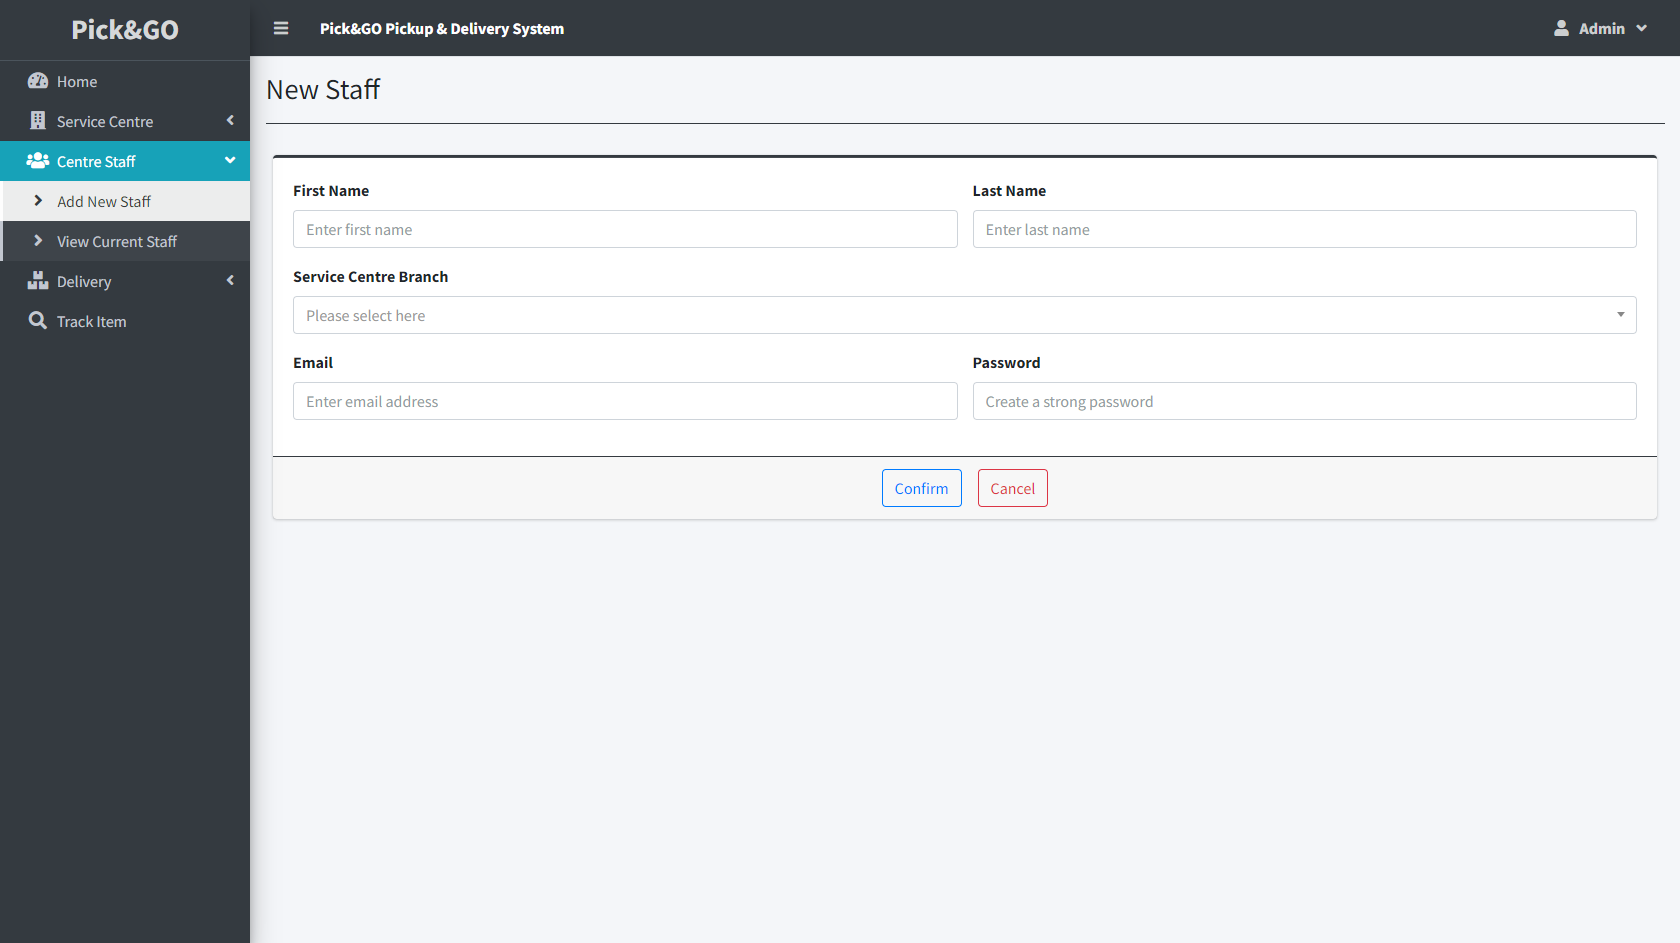Viewport: 1680px width, 943px height.
Task: Collapse the Centre Staff submenu arrow
Action: tap(230, 161)
